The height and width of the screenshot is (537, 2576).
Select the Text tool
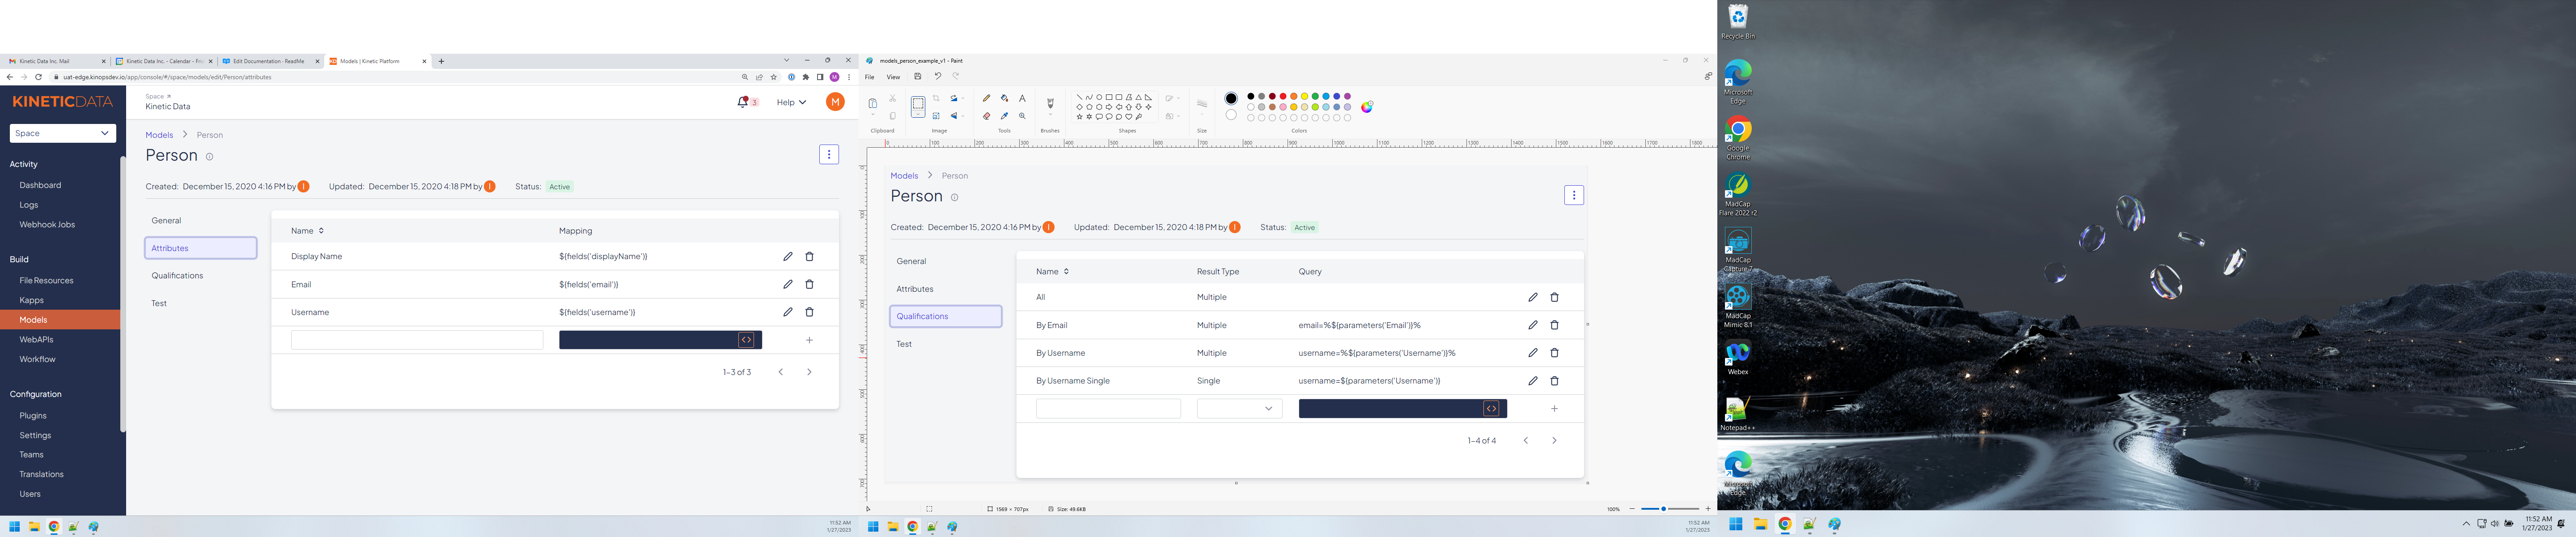[1022, 99]
